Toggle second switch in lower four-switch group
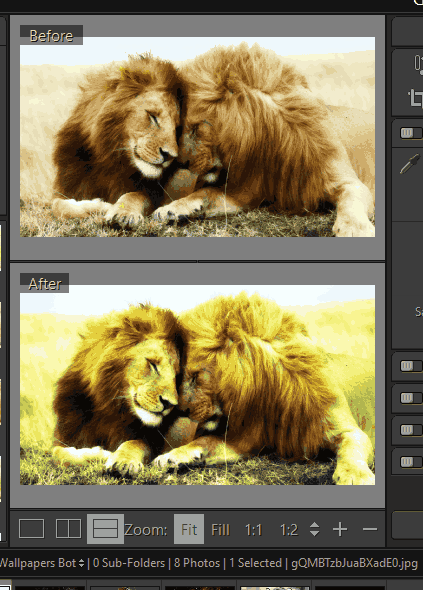The width and height of the screenshot is (423, 590). [411, 398]
